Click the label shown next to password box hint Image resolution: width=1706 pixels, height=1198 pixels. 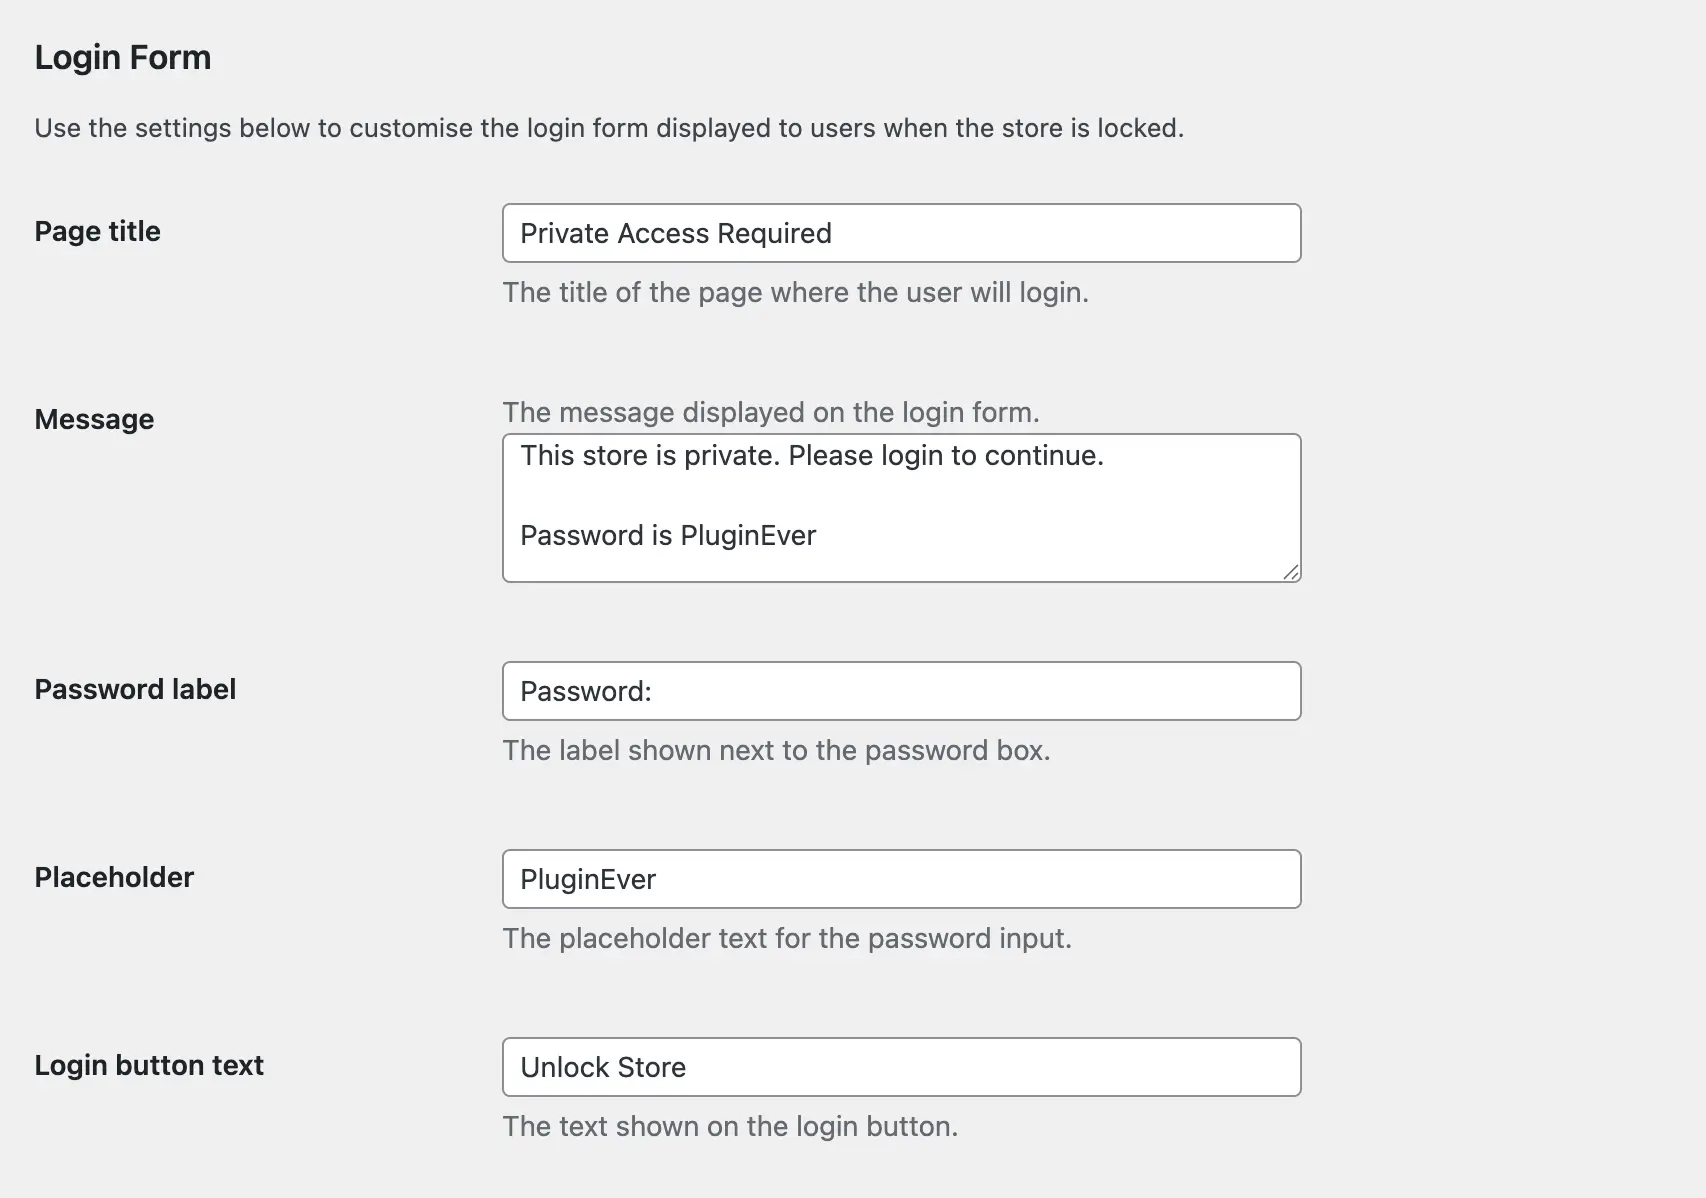click(x=777, y=750)
